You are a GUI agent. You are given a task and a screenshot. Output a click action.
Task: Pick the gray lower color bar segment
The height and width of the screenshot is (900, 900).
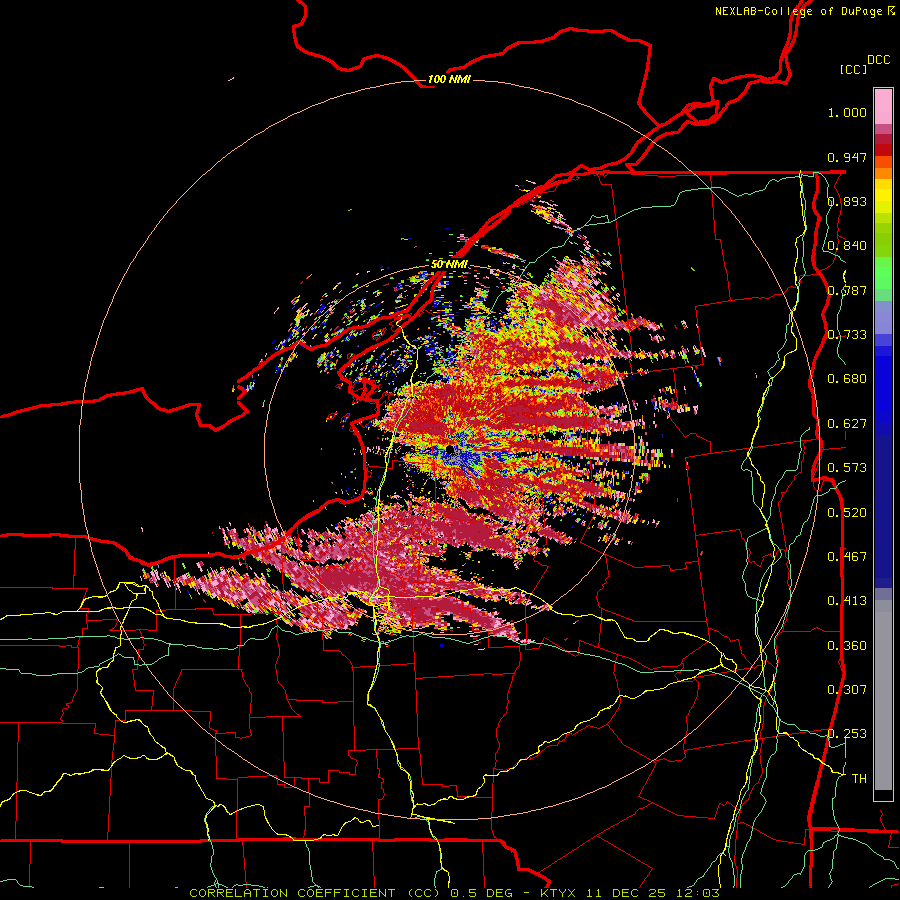883,695
